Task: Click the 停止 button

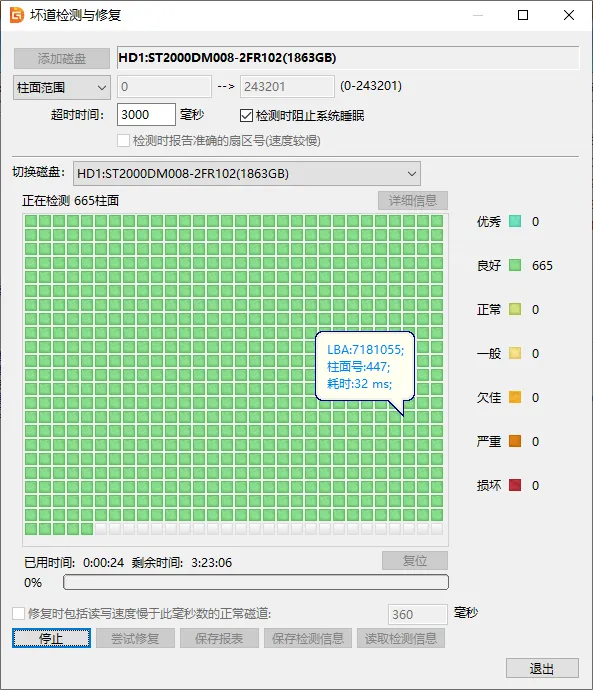Action: (x=51, y=638)
